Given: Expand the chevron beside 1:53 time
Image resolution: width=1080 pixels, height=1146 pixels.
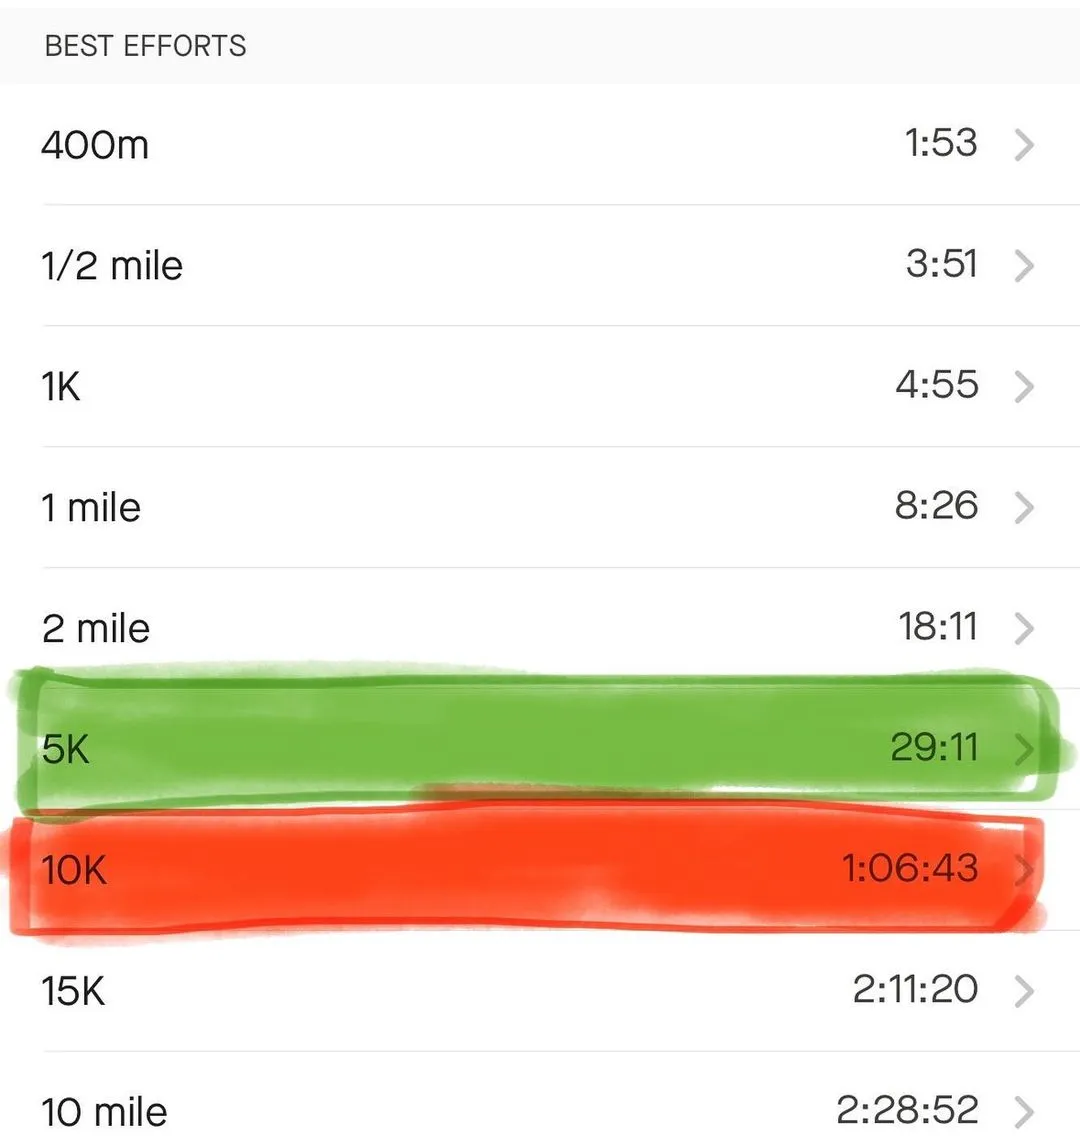Looking at the screenshot, I should (1023, 145).
